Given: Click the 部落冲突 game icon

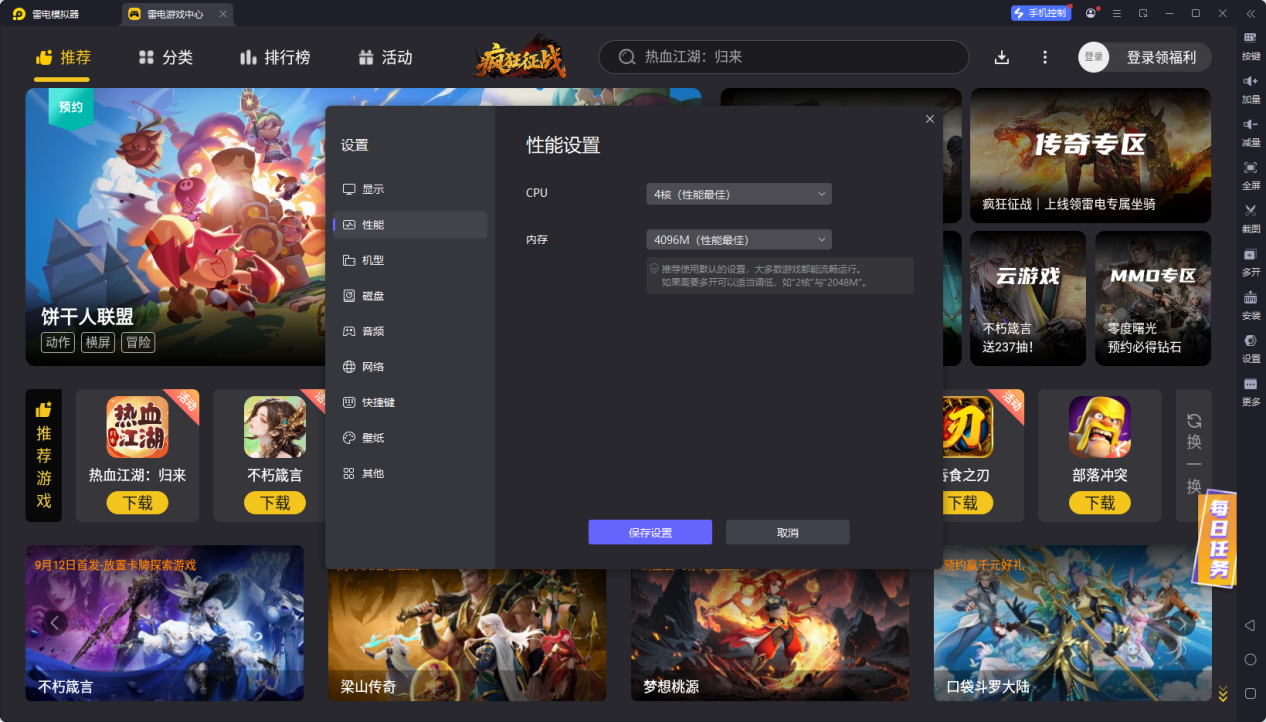Looking at the screenshot, I should [1100, 427].
